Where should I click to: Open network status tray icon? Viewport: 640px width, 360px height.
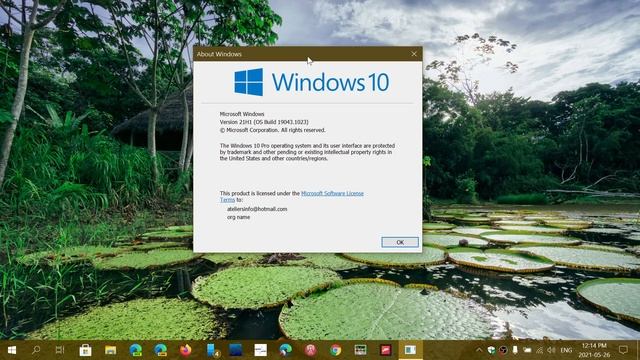pos(540,350)
